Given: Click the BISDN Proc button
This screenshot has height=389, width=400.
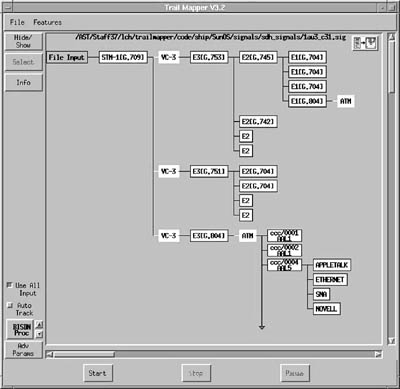Looking at the screenshot, I should (20, 330).
